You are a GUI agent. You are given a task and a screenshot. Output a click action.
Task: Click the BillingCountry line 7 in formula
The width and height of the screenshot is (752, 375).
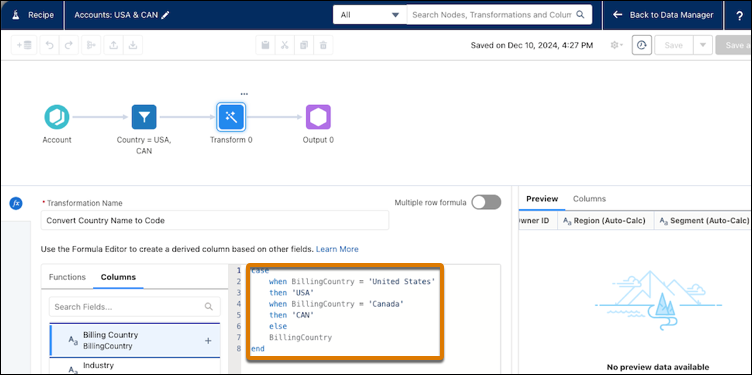coord(300,338)
